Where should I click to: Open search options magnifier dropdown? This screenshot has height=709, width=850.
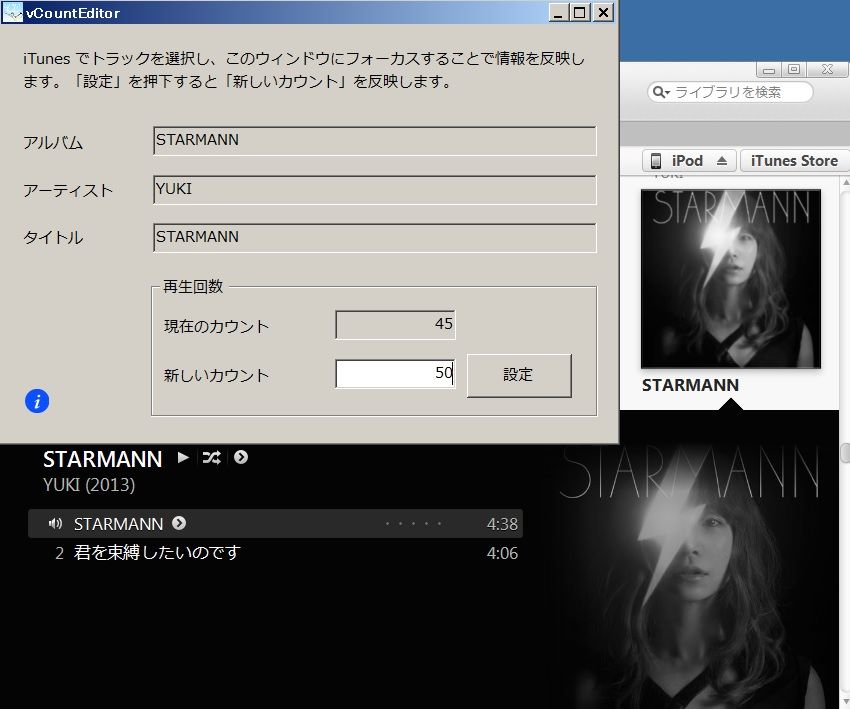(661, 92)
